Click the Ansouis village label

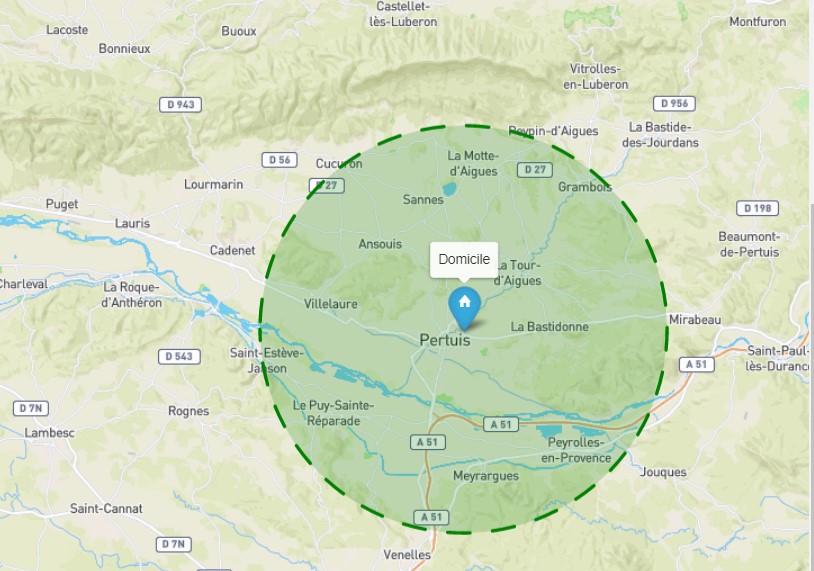click(380, 244)
